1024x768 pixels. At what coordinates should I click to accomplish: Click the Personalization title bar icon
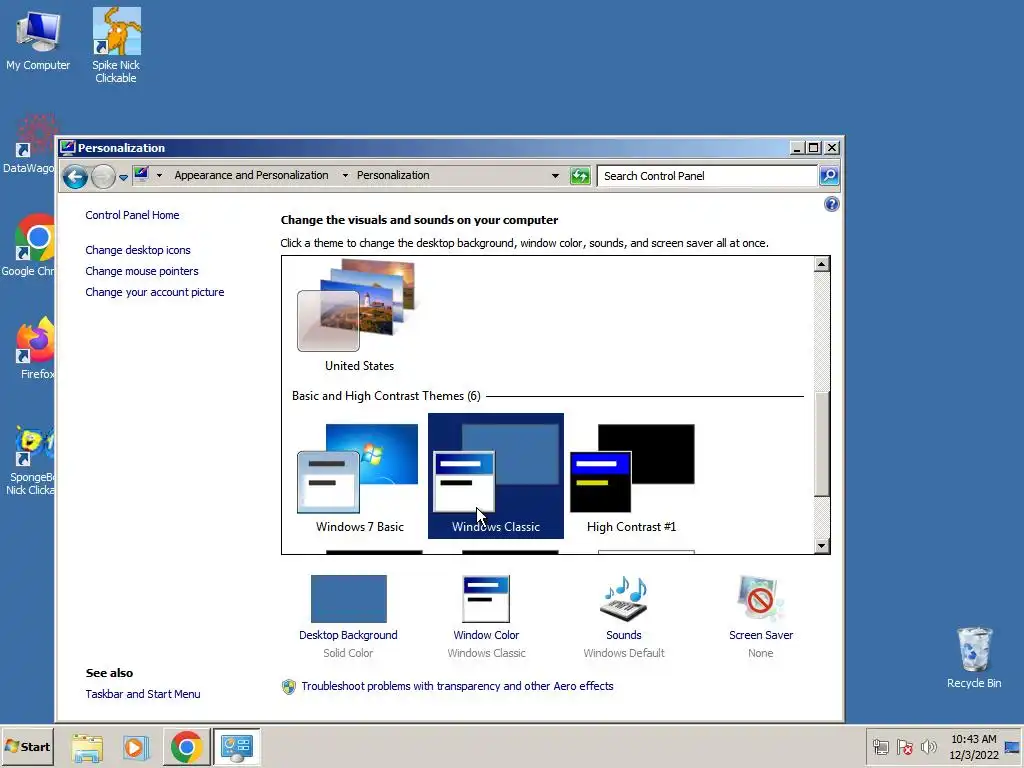click(x=67, y=148)
